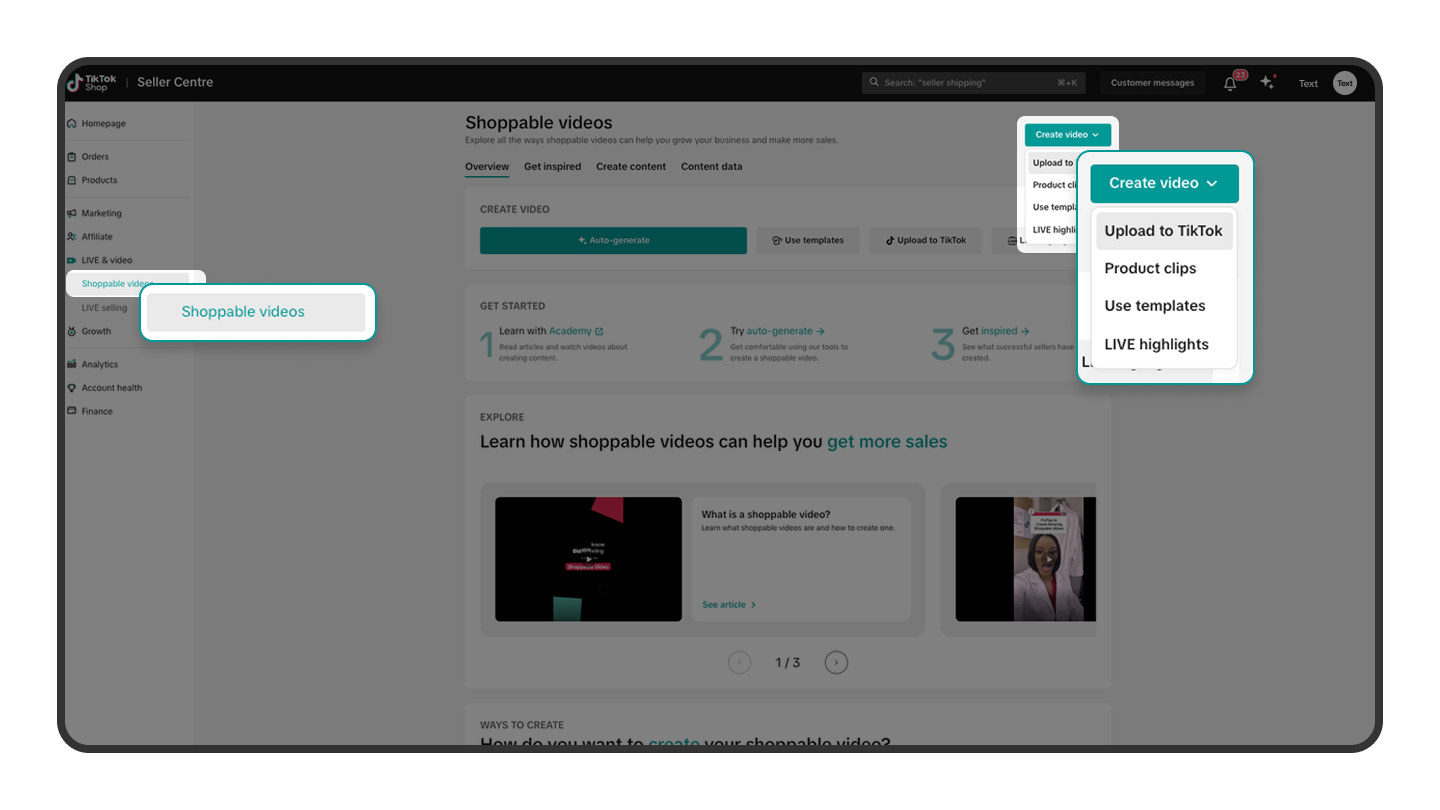
Task: Advance to next carousel slide arrow
Action: click(836, 662)
